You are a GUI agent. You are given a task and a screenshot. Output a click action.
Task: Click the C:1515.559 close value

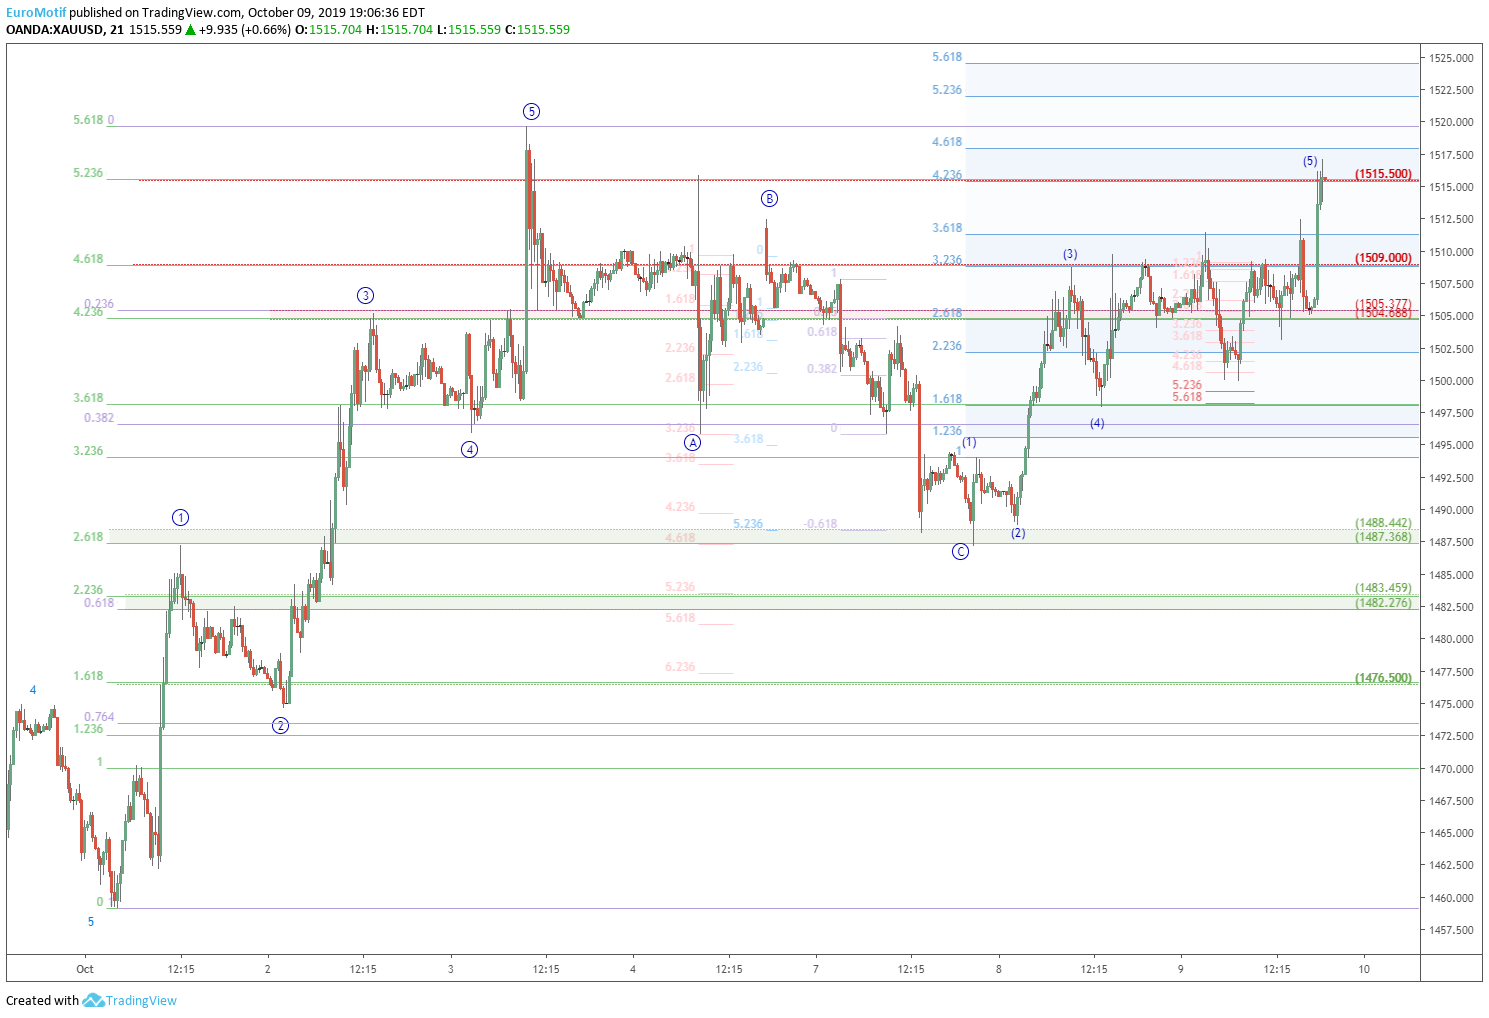[537, 30]
